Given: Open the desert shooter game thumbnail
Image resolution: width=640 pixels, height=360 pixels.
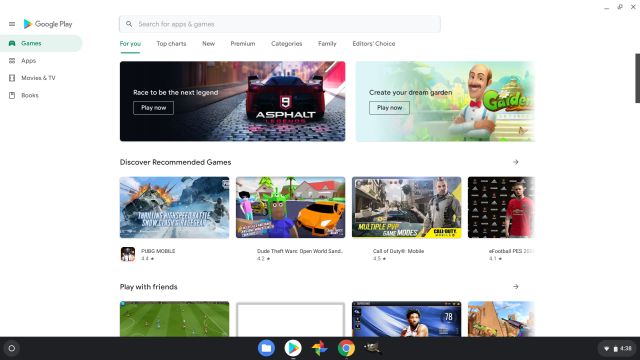Looking at the screenshot, I should coord(501,319).
